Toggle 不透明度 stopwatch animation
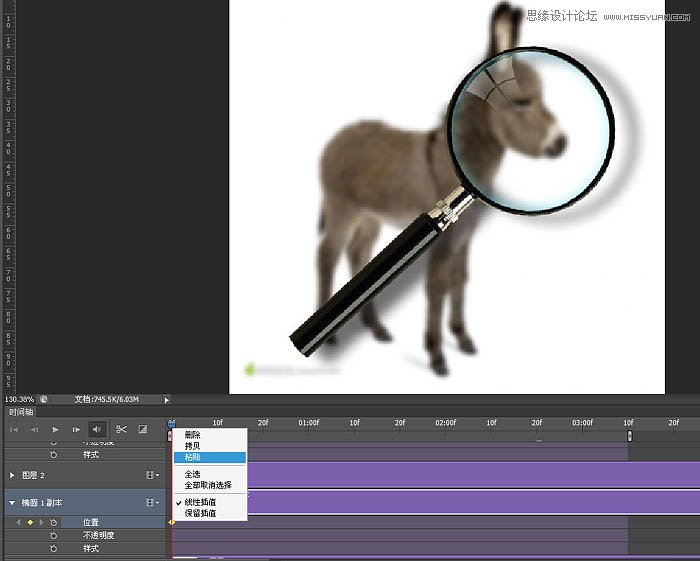Screen dimensions: 700x561 (x=54, y=535)
